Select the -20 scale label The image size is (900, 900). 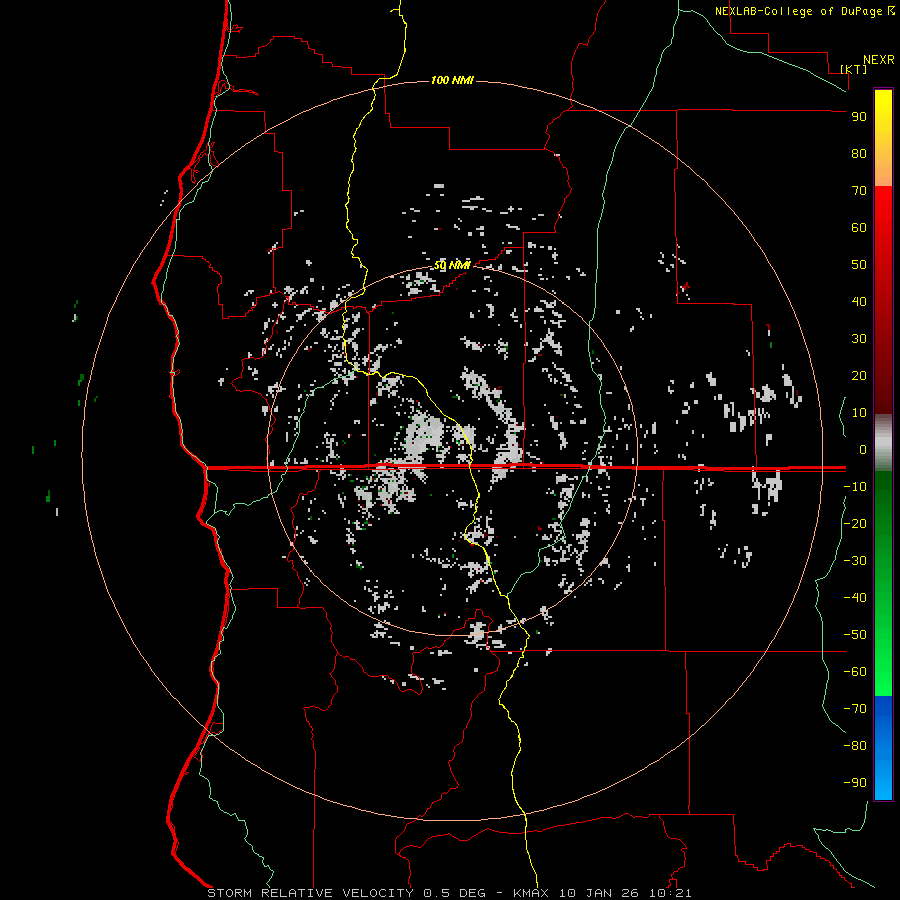855,524
